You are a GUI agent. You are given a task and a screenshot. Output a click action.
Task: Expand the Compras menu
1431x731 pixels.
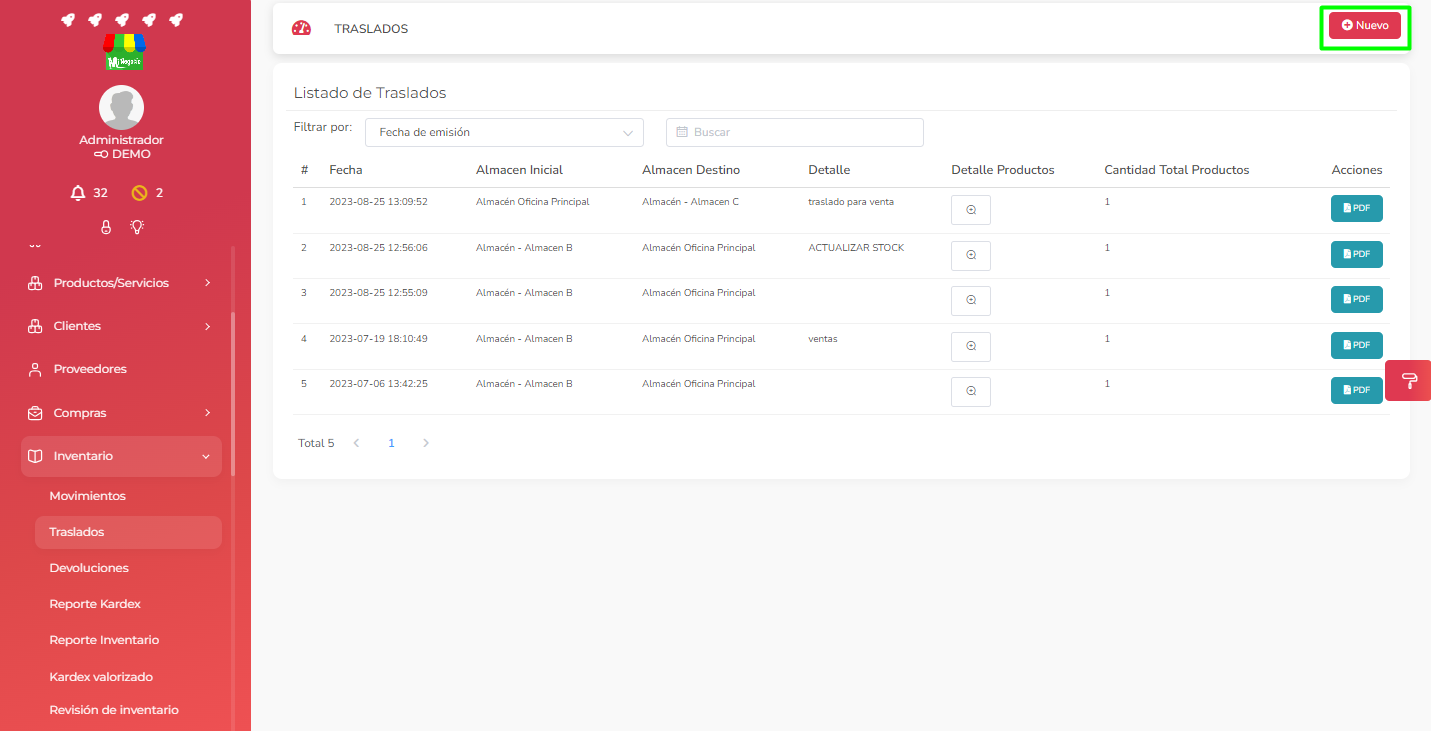click(121, 413)
